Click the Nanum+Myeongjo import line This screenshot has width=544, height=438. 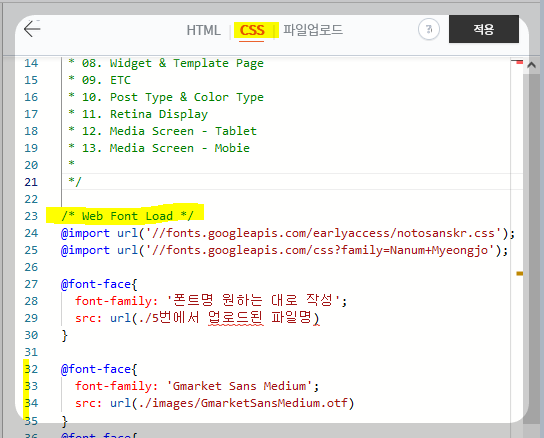(x=284, y=250)
